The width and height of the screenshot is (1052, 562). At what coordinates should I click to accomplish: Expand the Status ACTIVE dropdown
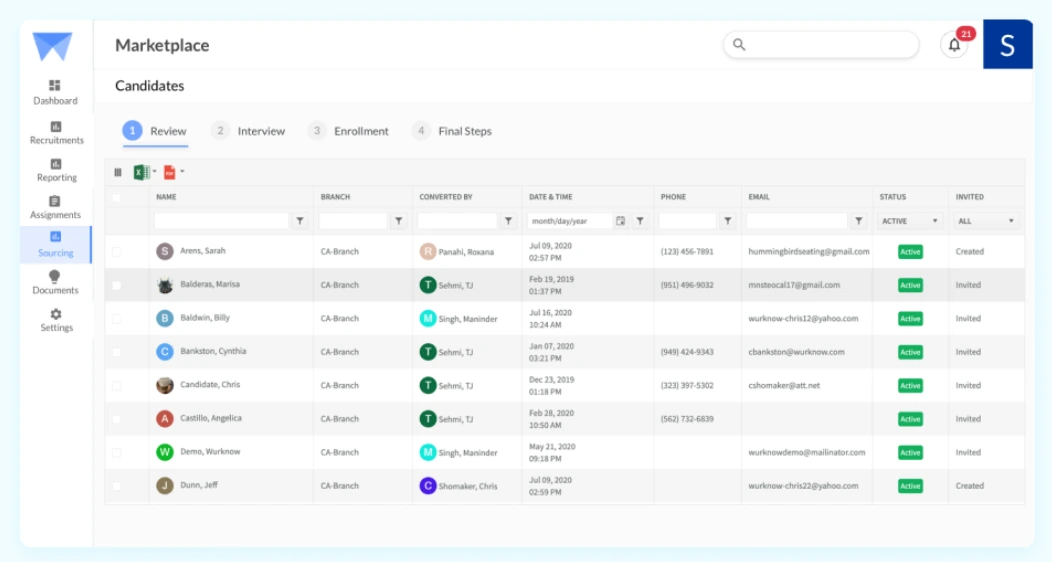910,221
